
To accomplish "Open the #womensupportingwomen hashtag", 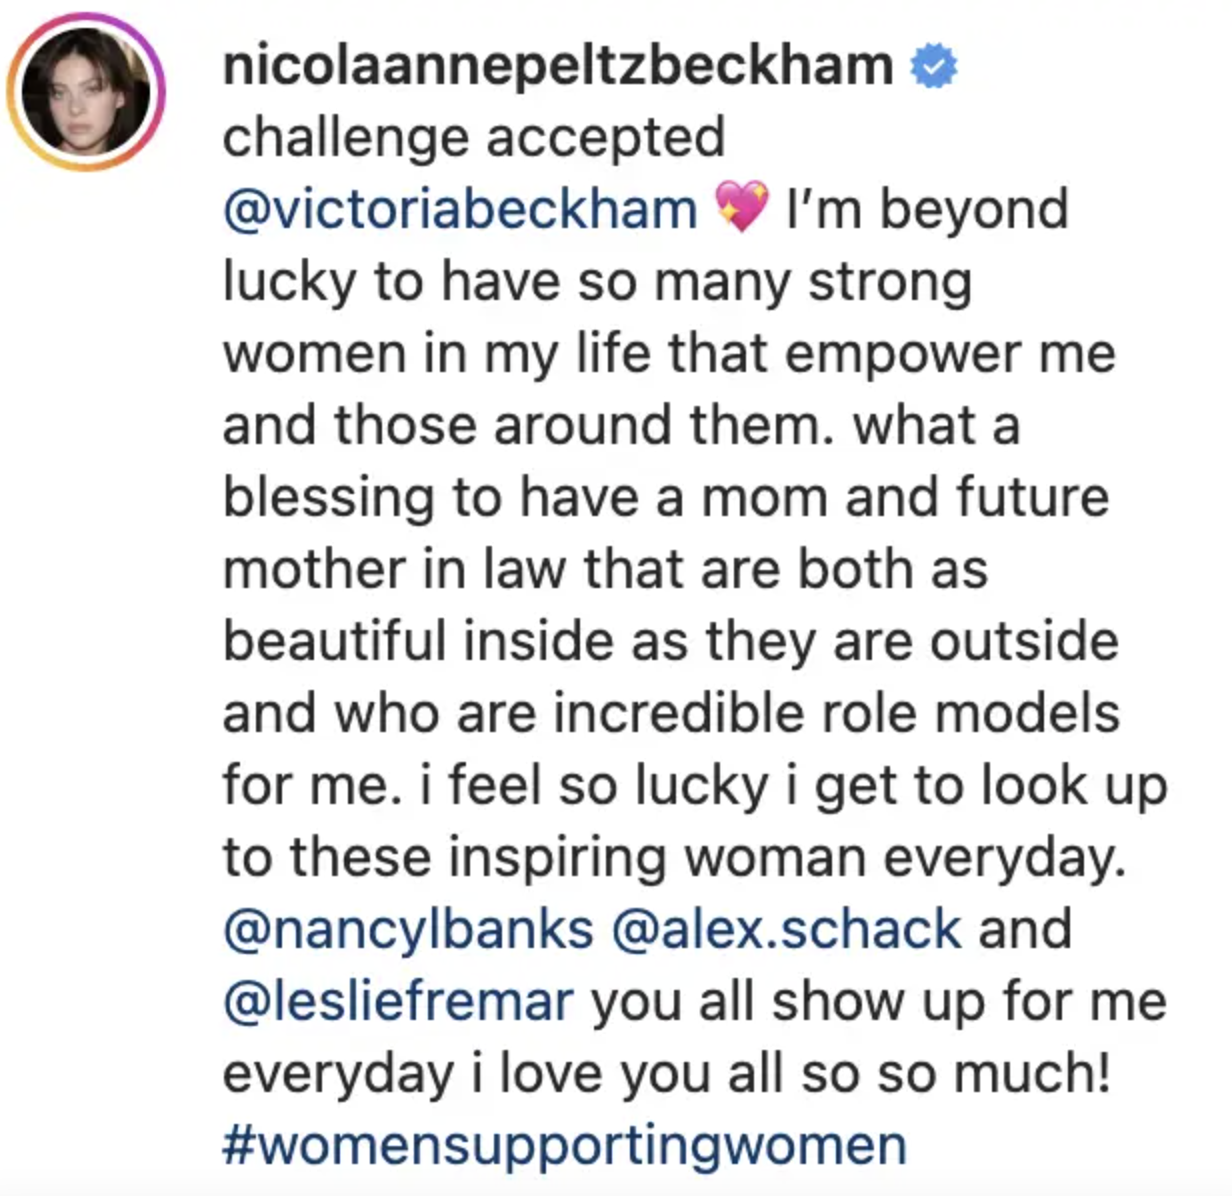I will point(565,1146).
